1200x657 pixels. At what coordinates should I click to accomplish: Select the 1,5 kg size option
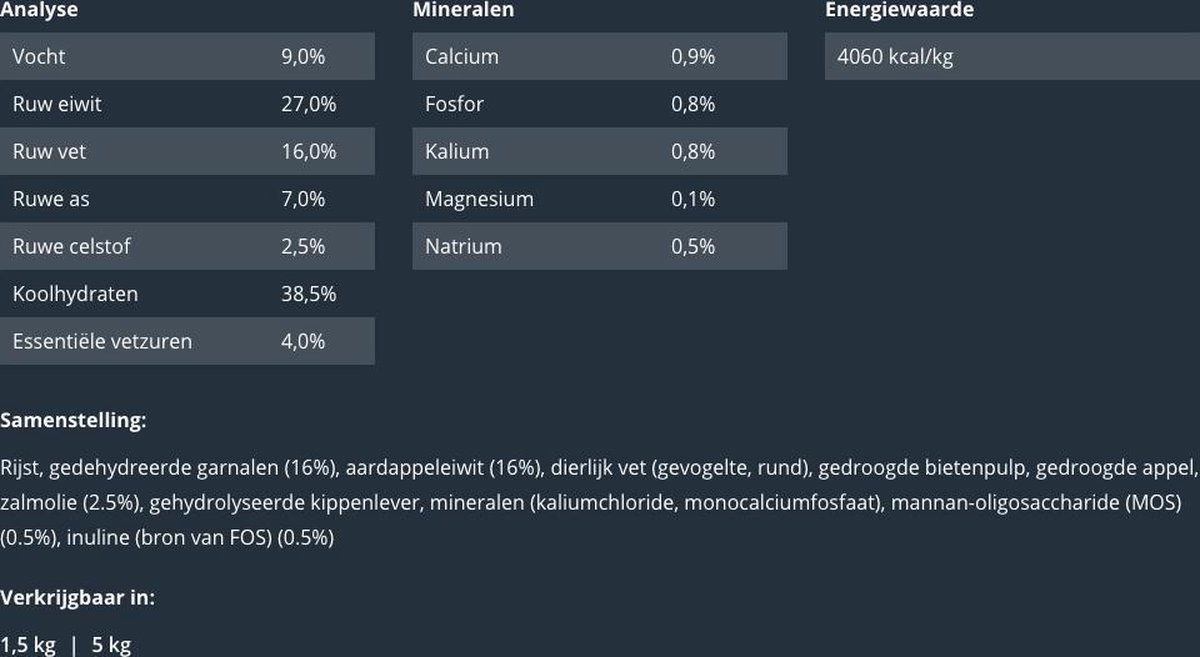pos(28,645)
